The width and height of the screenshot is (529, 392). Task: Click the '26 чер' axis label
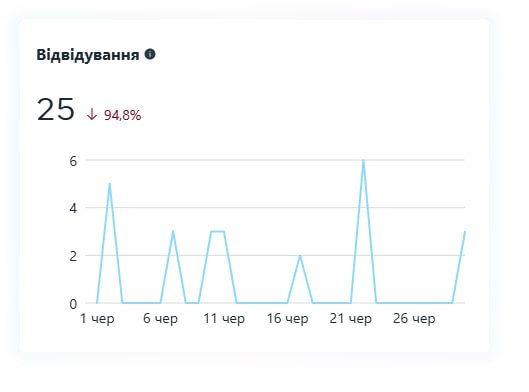pyautogui.click(x=414, y=318)
